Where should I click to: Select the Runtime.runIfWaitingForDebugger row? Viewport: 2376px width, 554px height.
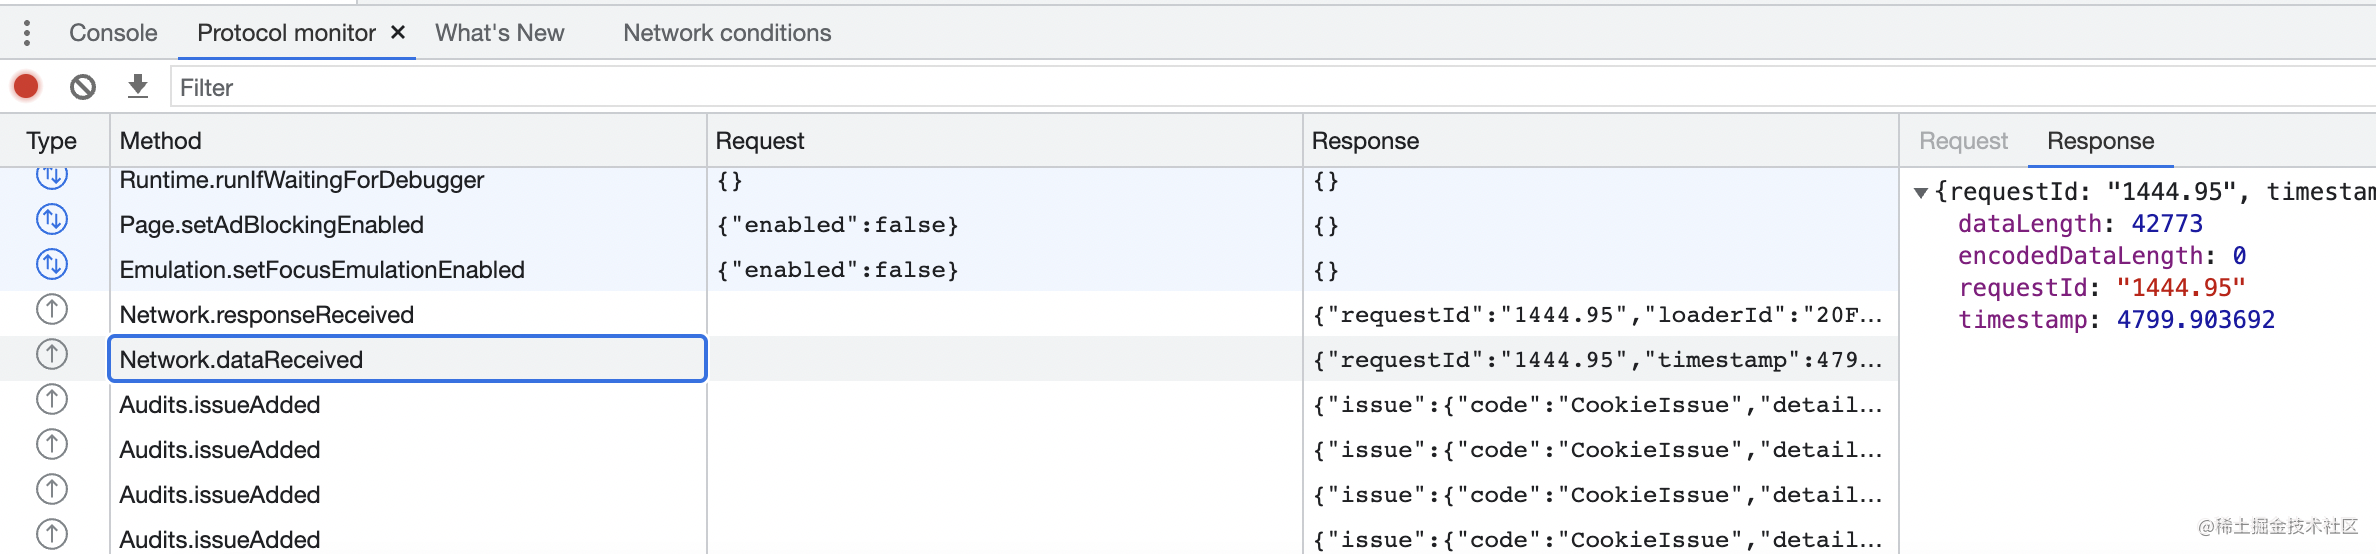point(301,180)
